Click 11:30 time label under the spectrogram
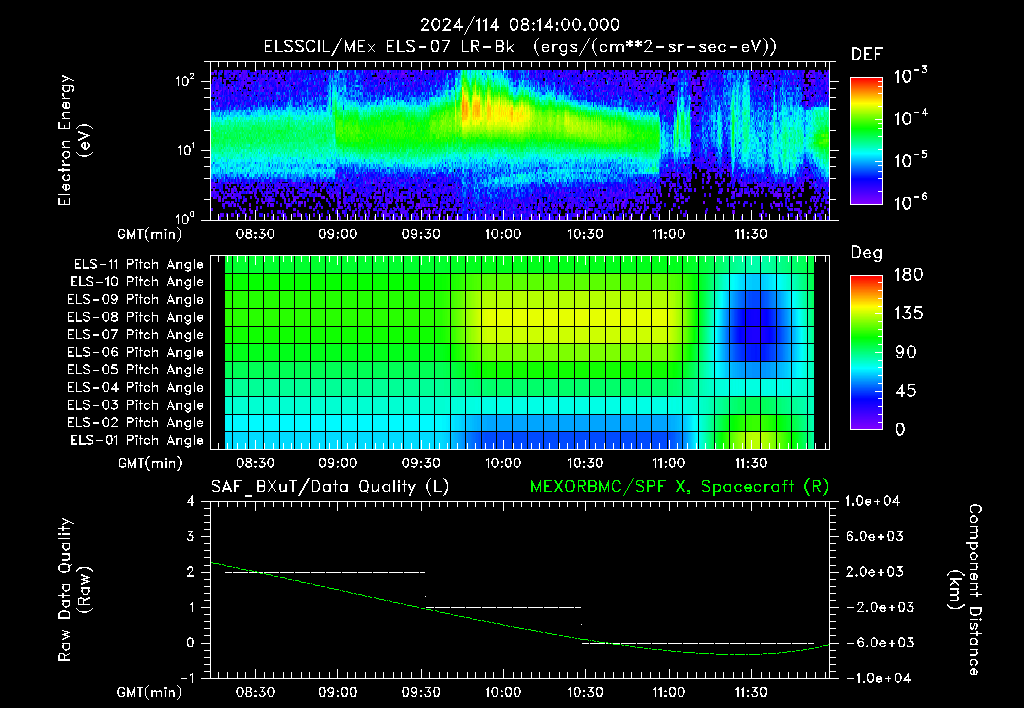The image size is (1024, 708). click(751, 234)
